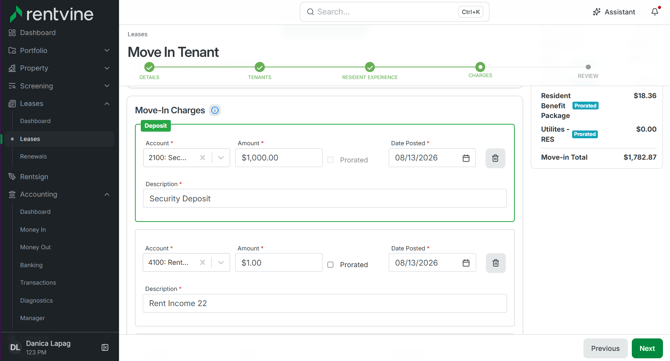The width and height of the screenshot is (670, 361).
Task: Click the Danica Lapag user name
Action: click(48, 343)
